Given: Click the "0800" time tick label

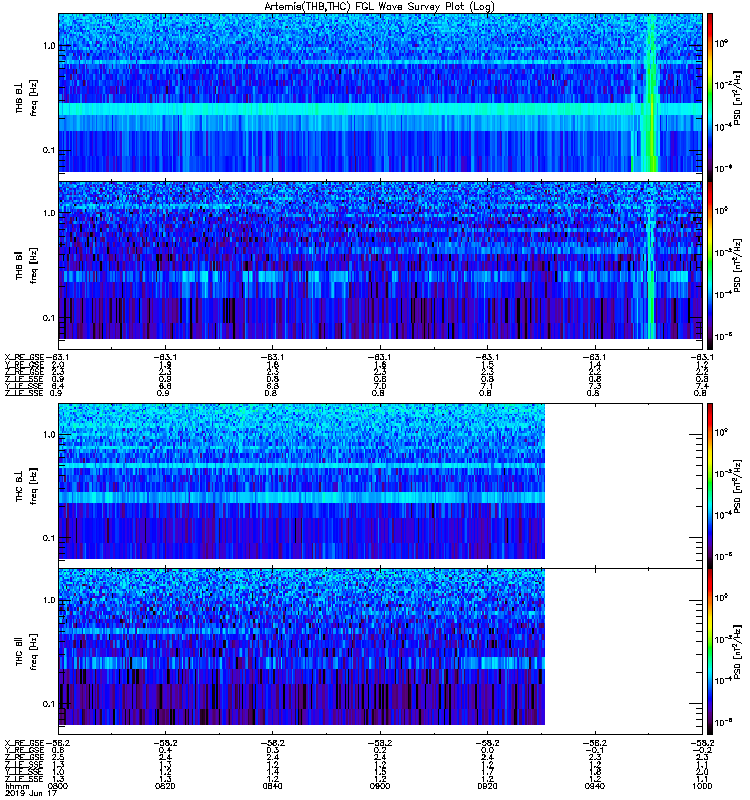Looking at the screenshot, I should tap(58, 786).
